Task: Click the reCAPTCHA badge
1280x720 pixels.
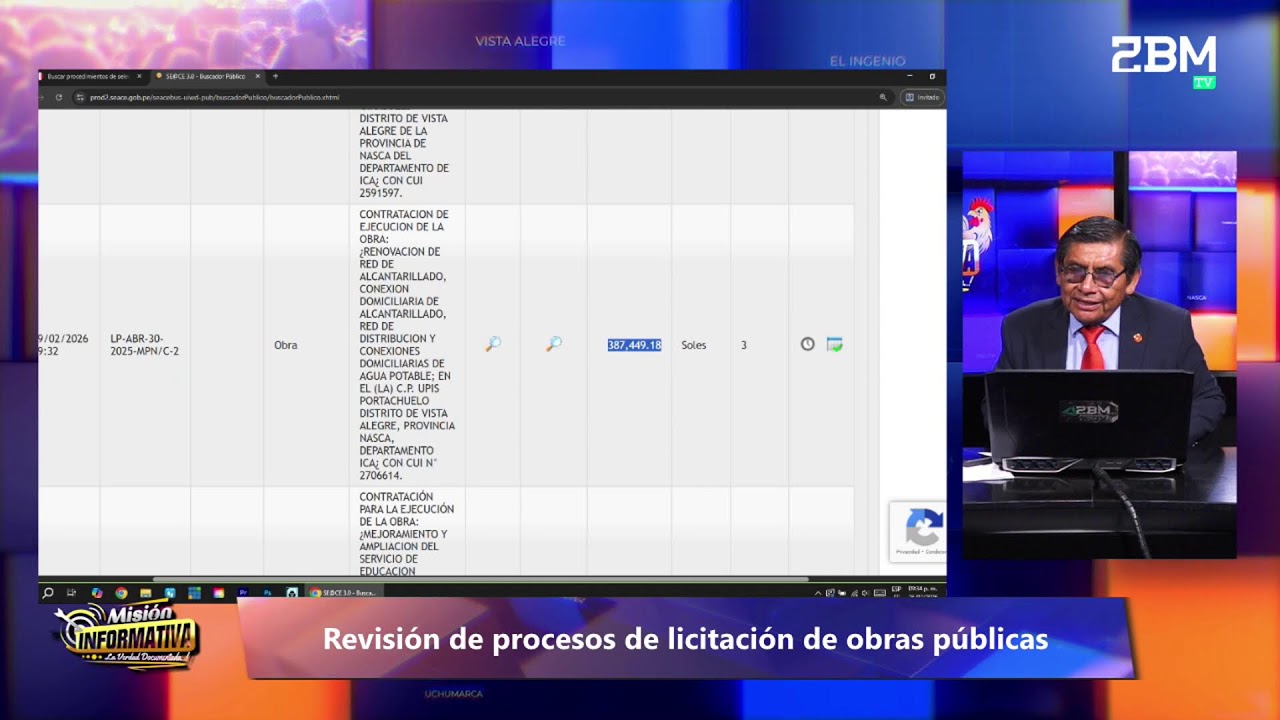Action: (x=917, y=531)
